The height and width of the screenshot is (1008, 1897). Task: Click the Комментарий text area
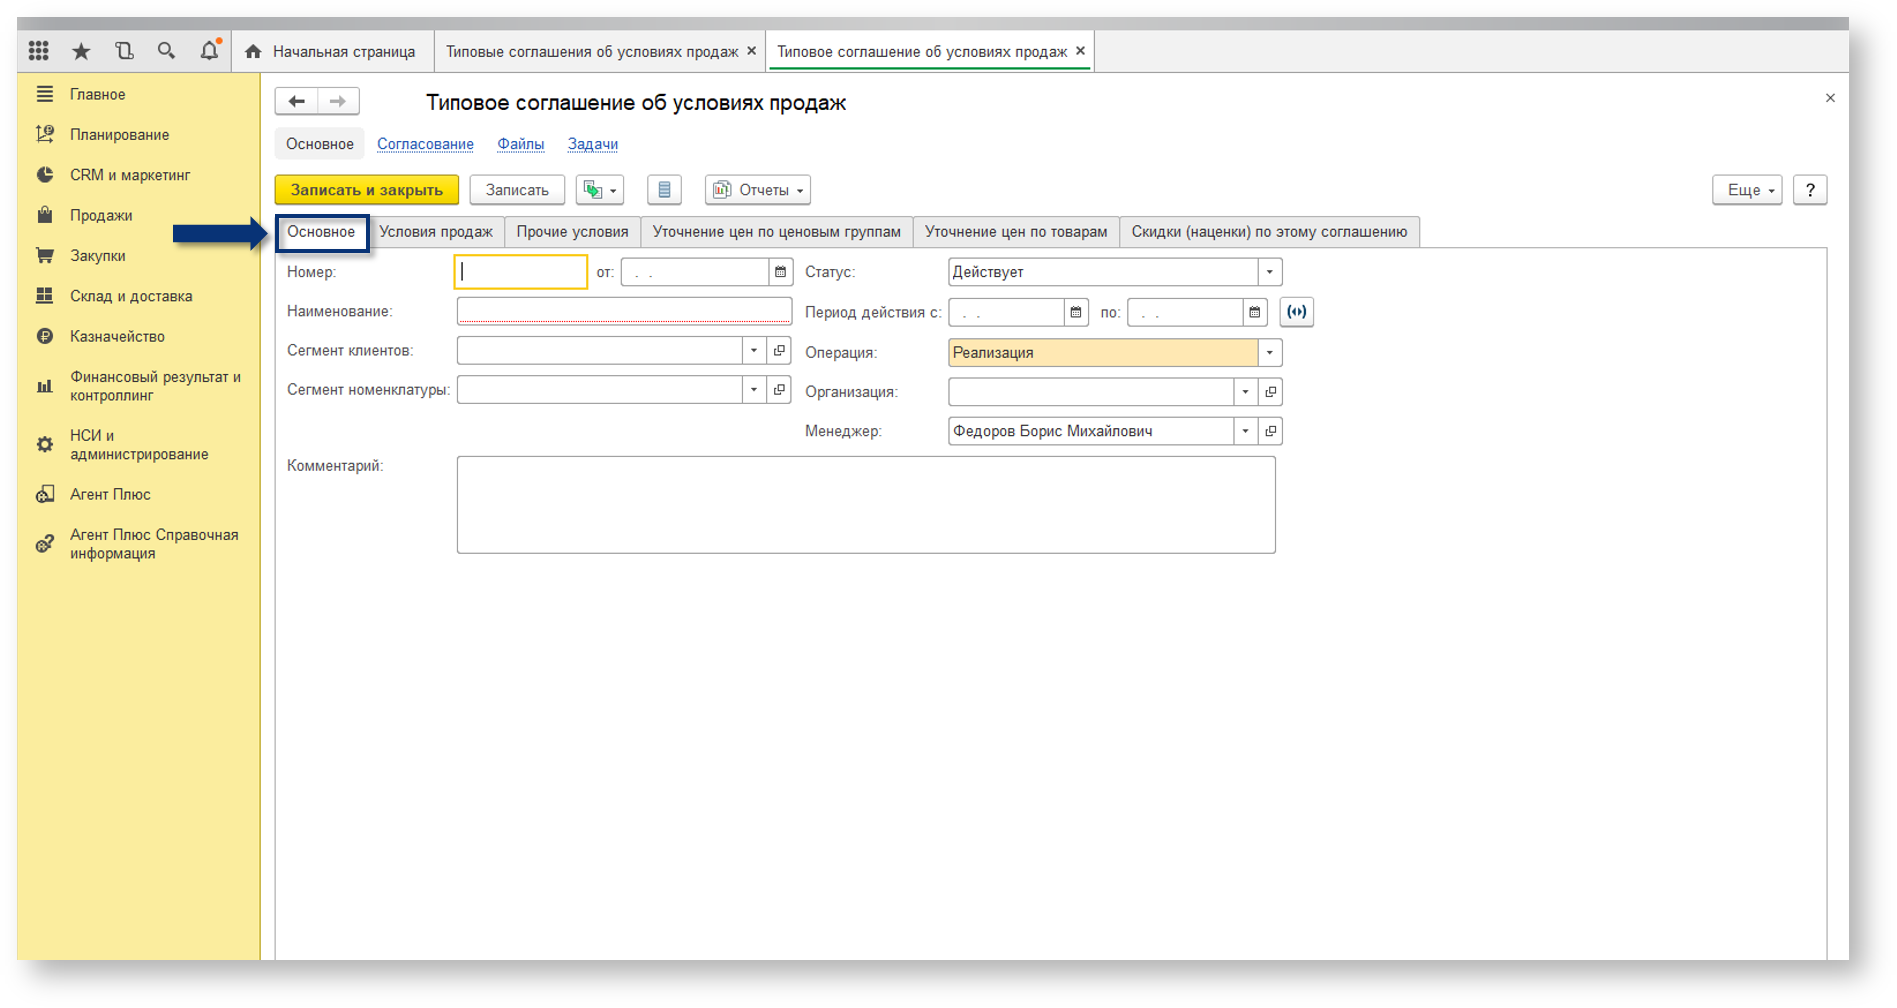click(x=866, y=505)
